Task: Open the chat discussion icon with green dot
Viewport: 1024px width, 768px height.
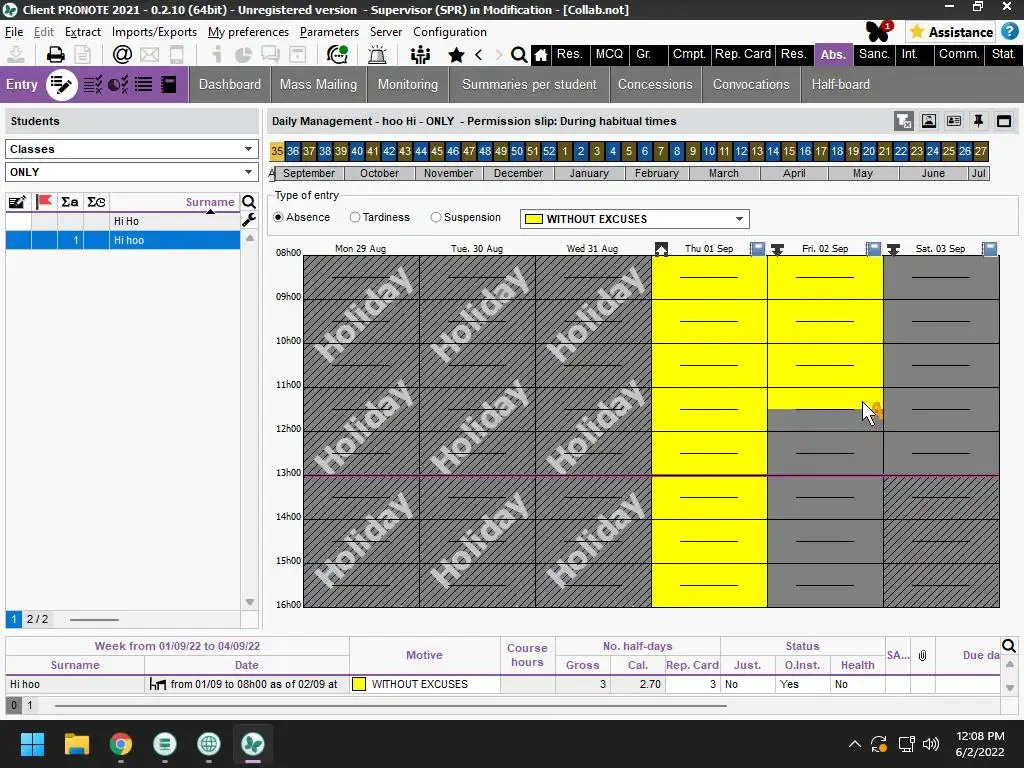Action: tap(337, 54)
